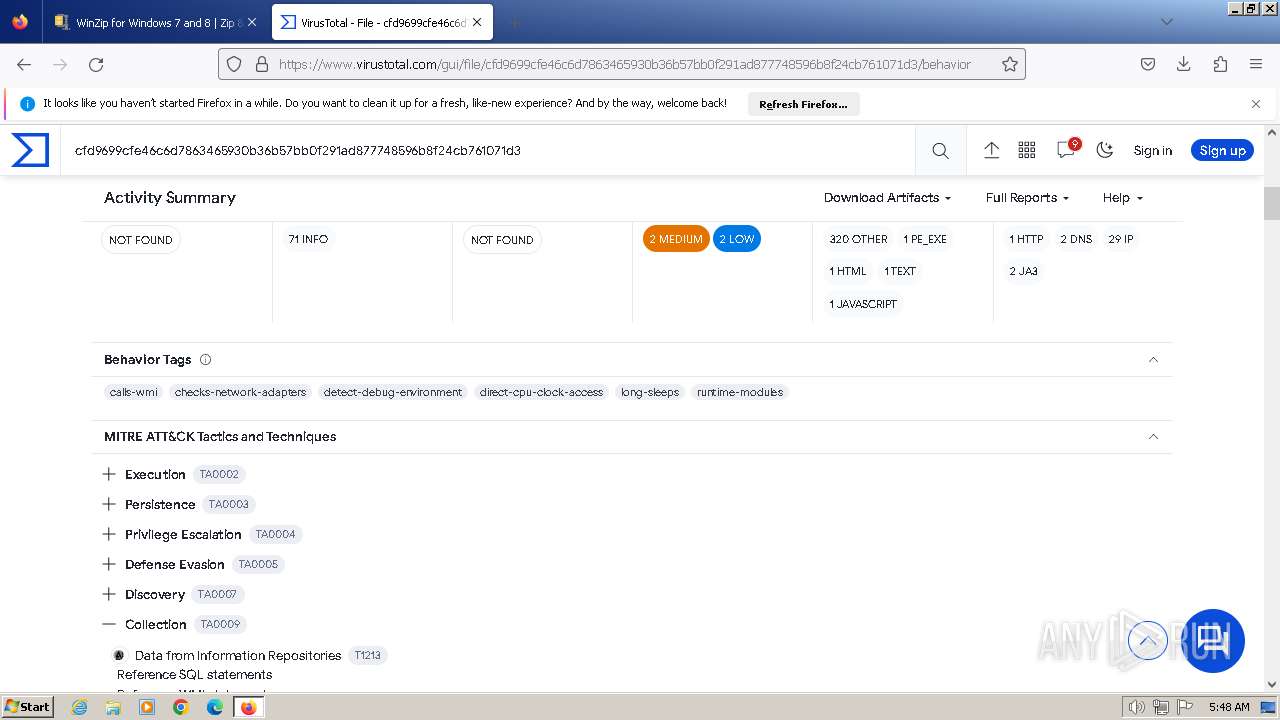Collapse the Collection TA0009 tactic

[109, 624]
